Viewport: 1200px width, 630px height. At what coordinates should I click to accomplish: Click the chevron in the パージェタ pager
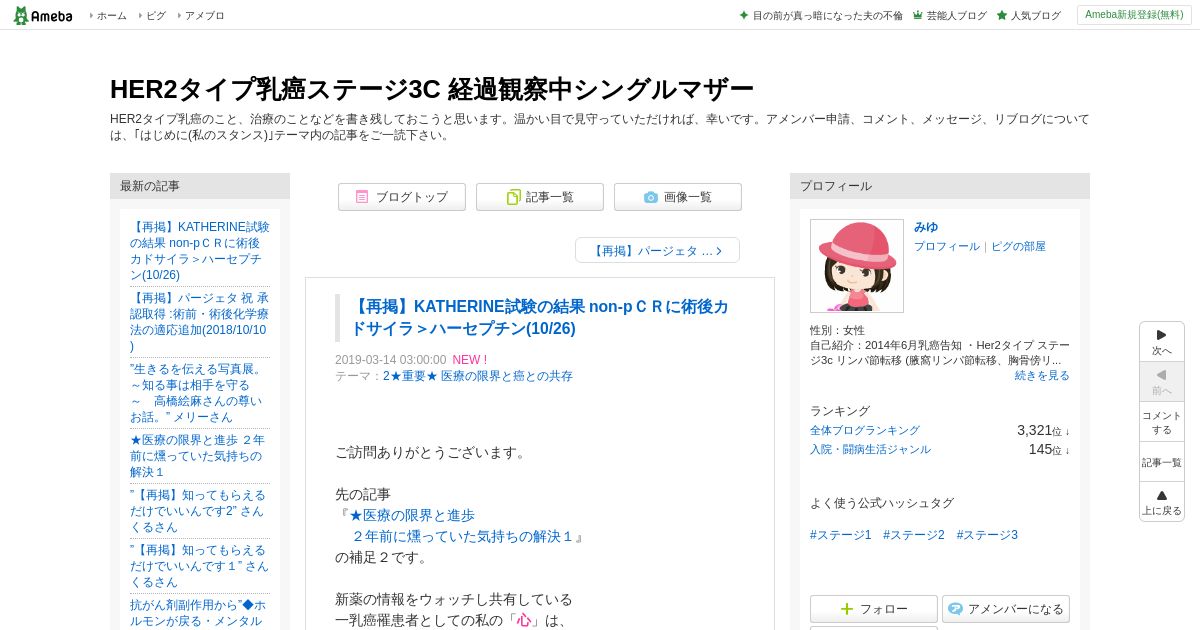(x=719, y=251)
